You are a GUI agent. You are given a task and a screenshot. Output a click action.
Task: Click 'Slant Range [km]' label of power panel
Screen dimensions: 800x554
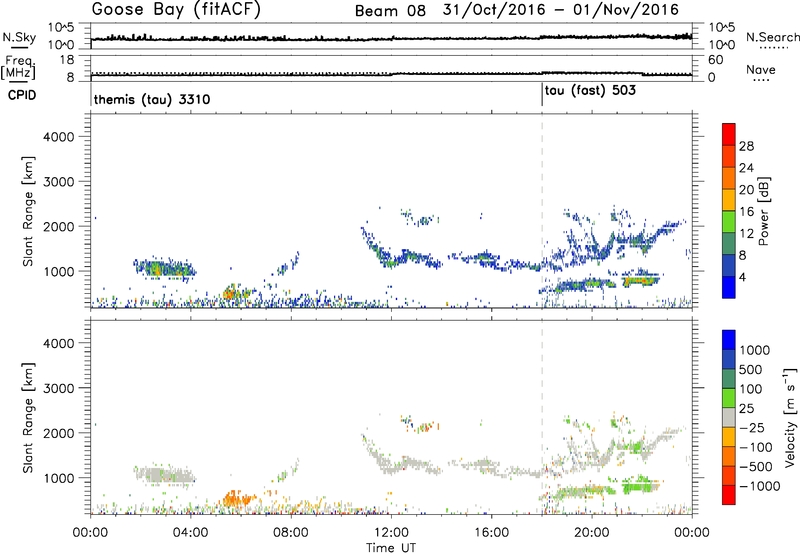tap(28, 211)
